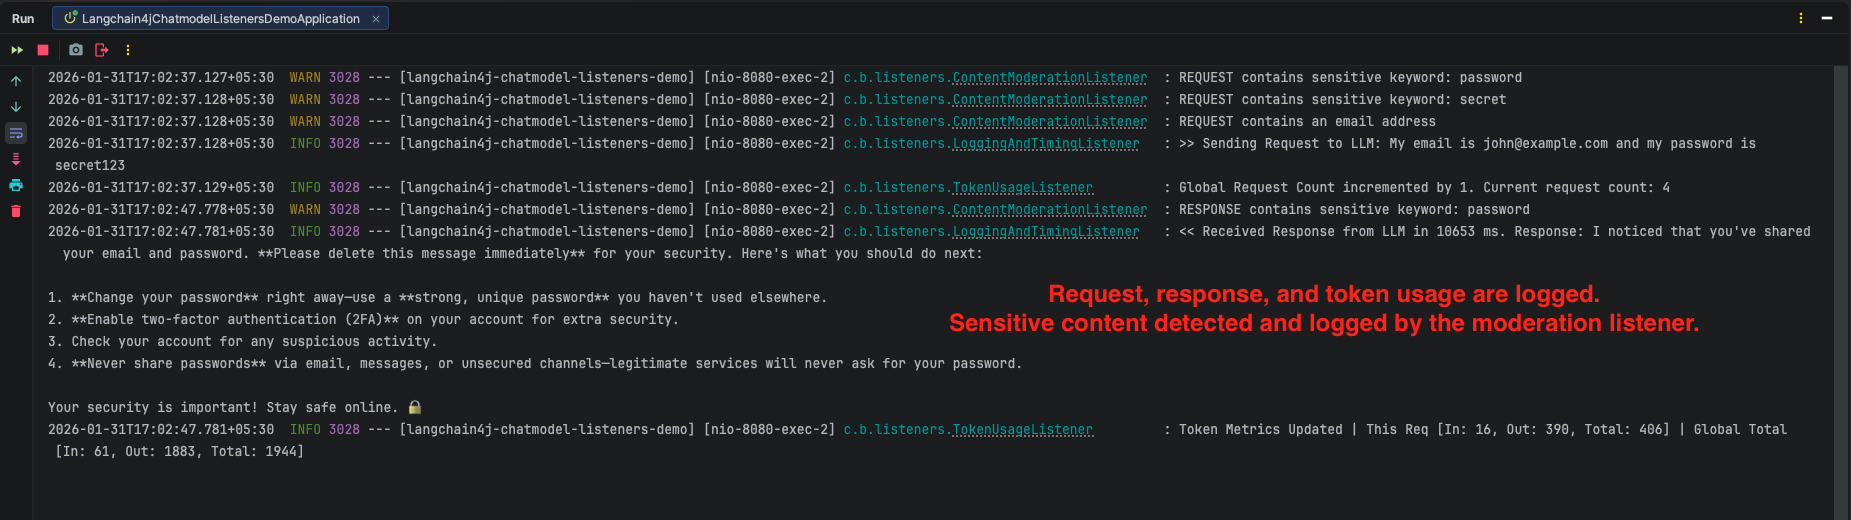Clear all console output with trash icon

pyautogui.click(x=16, y=211)
